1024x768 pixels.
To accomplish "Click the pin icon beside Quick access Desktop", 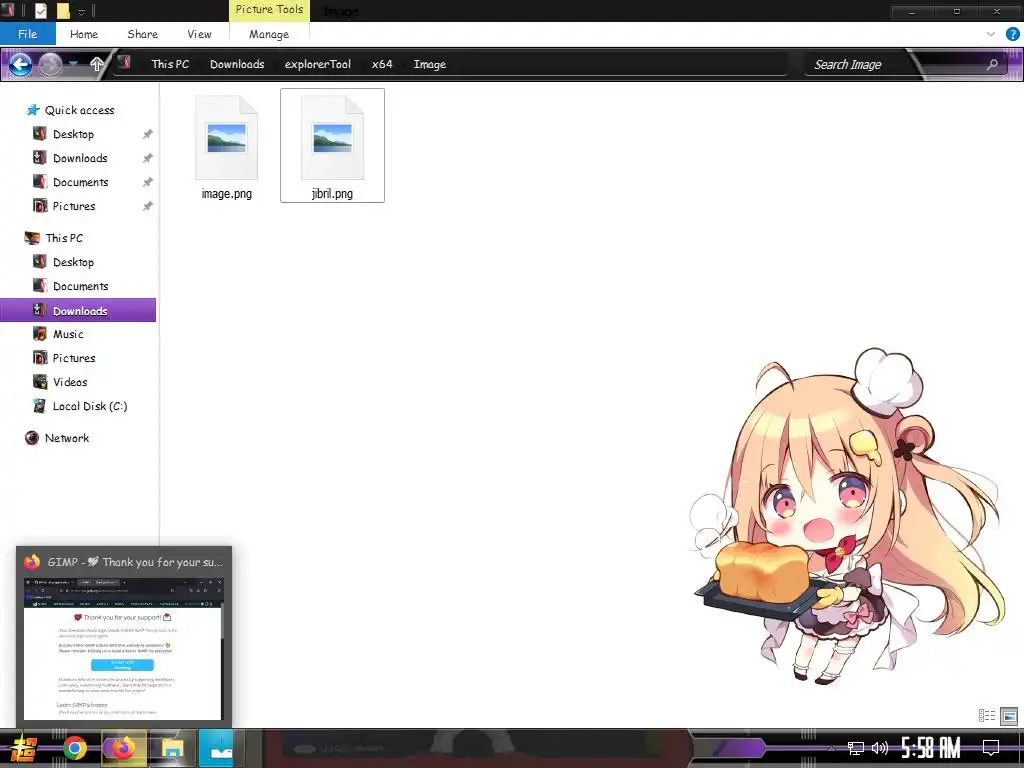I will point(148,134).
